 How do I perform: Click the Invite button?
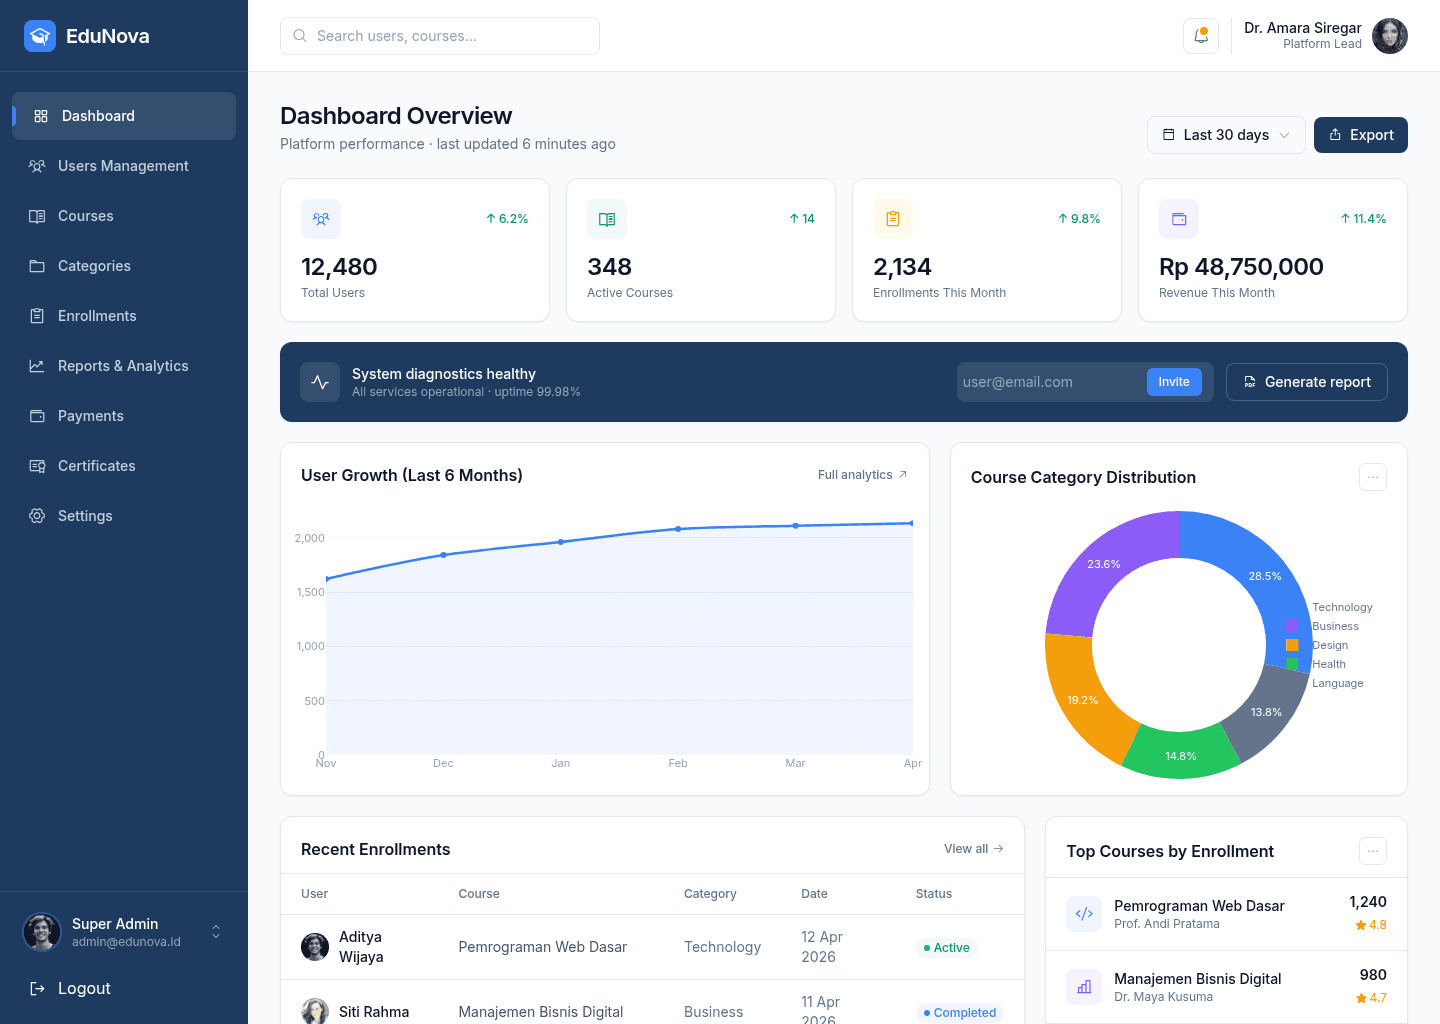point(1174,382)
